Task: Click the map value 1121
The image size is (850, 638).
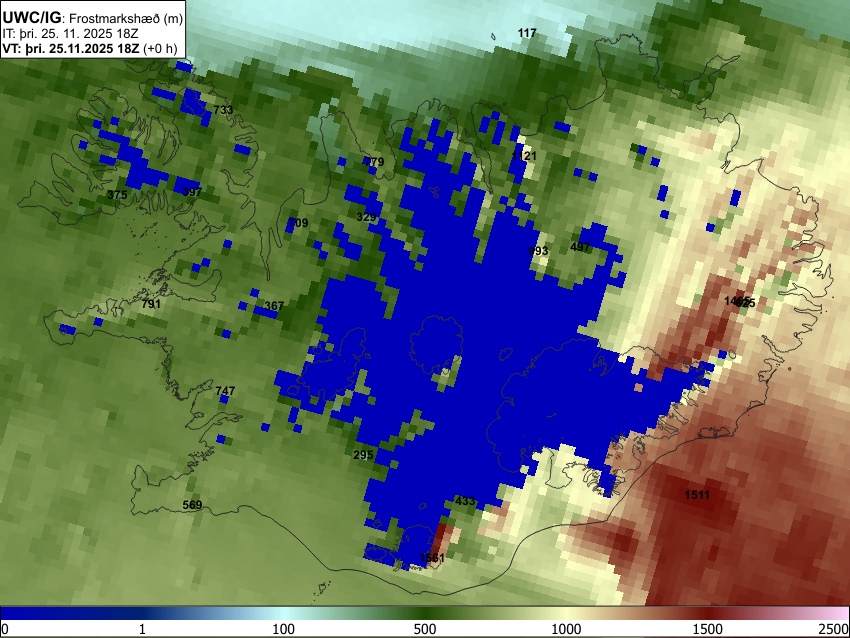Action: pyautogui.click(x=524, y=156)
